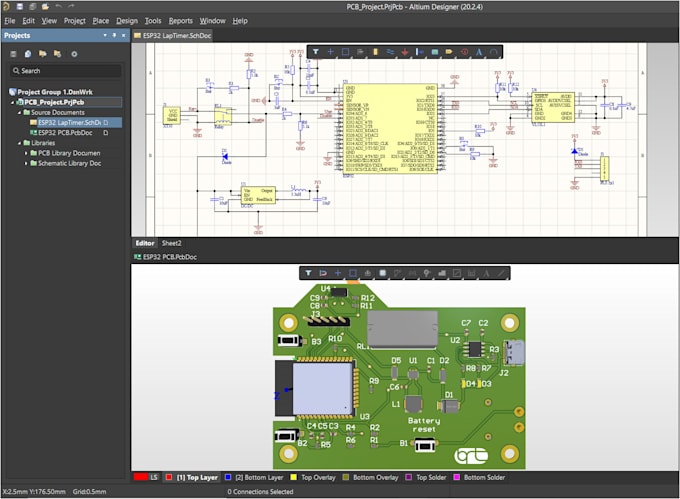Click the PCB snap options icon
Viewport: 680px width, 499px height.
pyautogui.click(x=323, y=273)
